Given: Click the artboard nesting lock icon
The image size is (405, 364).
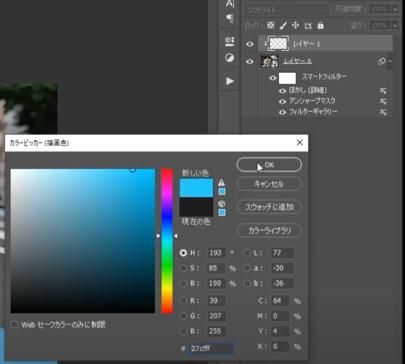Looking at the screenshot, I should pos(308,26).
